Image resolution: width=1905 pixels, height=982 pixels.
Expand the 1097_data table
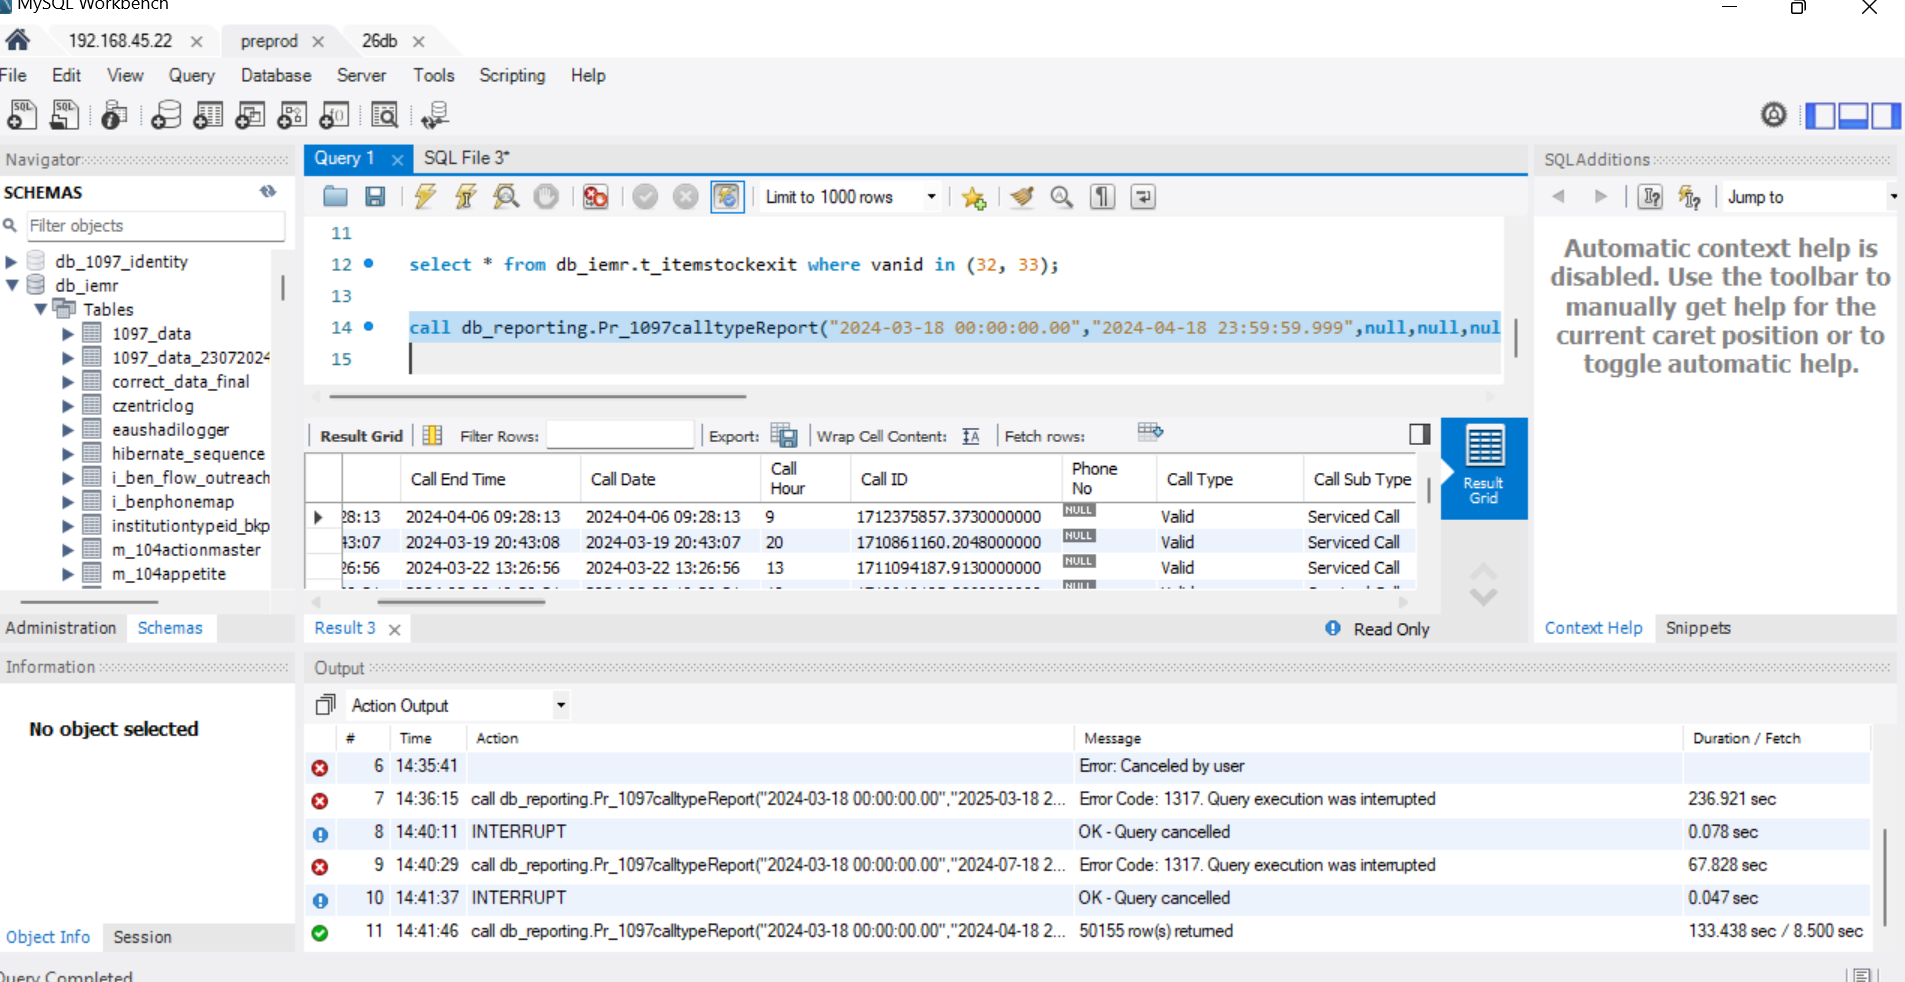click(68, 334)
